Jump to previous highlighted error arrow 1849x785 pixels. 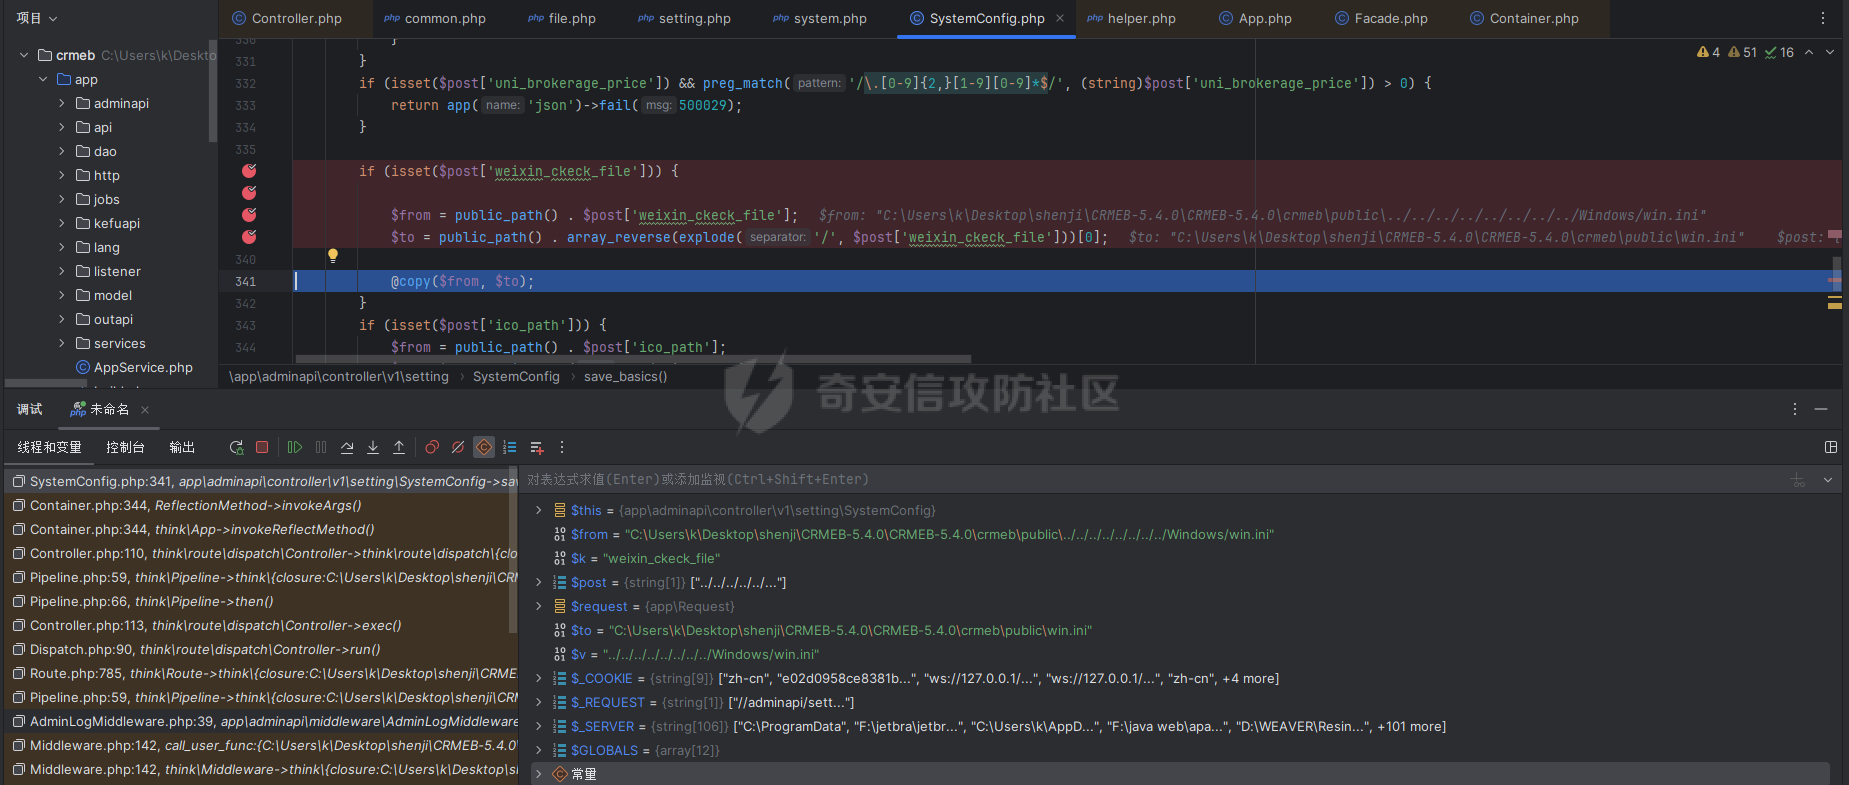tap(1809, 52)
